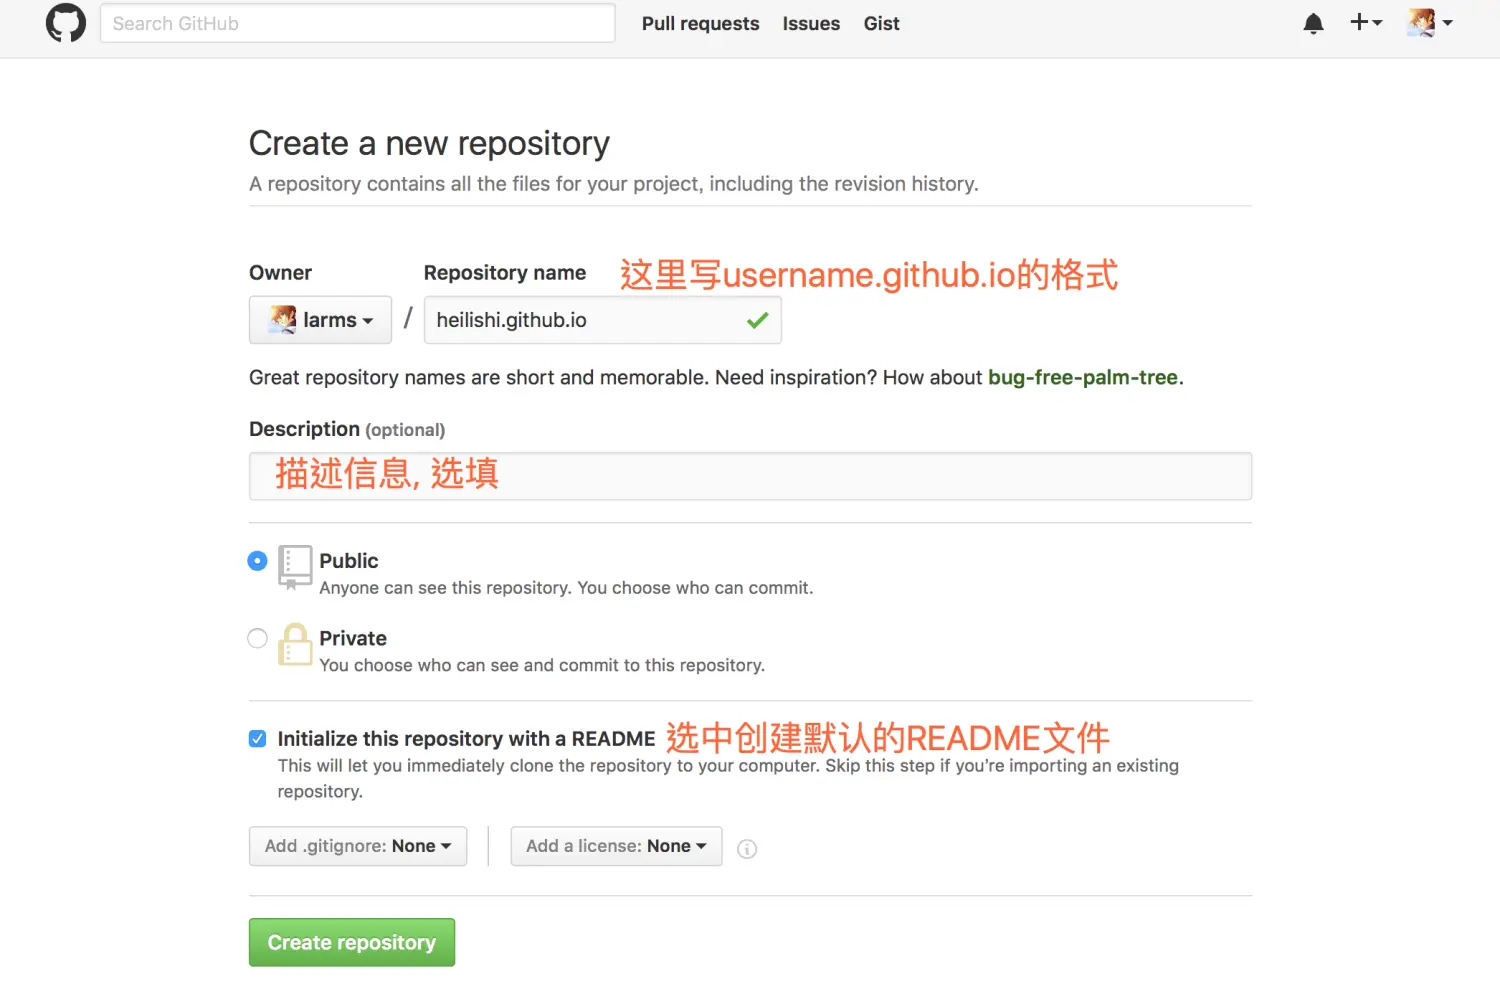The width and height of the screenshot is (1500, 1004).
Task: Open Gist in header
Action: 882,23
